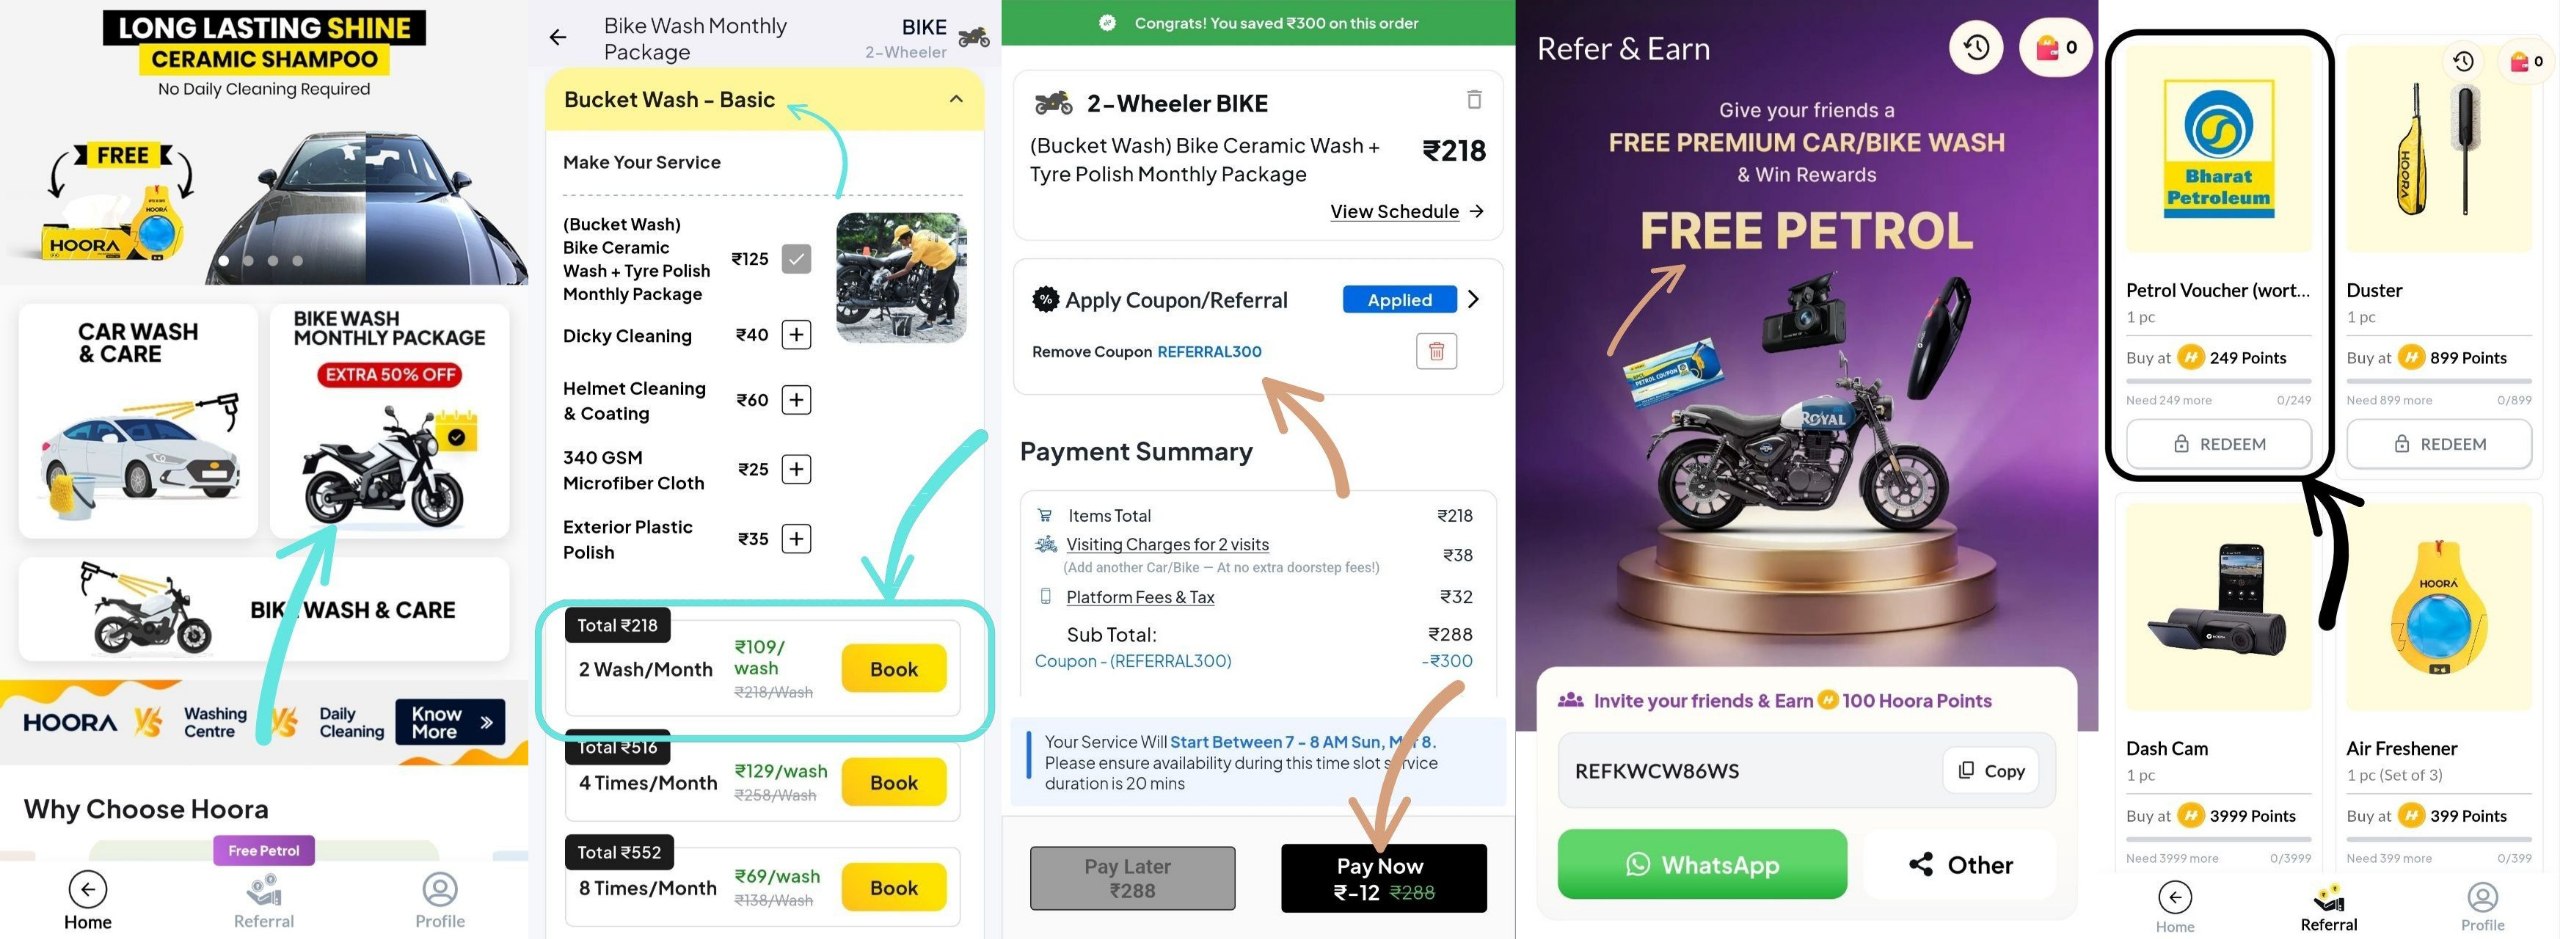
Task: Open Bike Wash Monthly Package card
Action: (x=389, y=421)
